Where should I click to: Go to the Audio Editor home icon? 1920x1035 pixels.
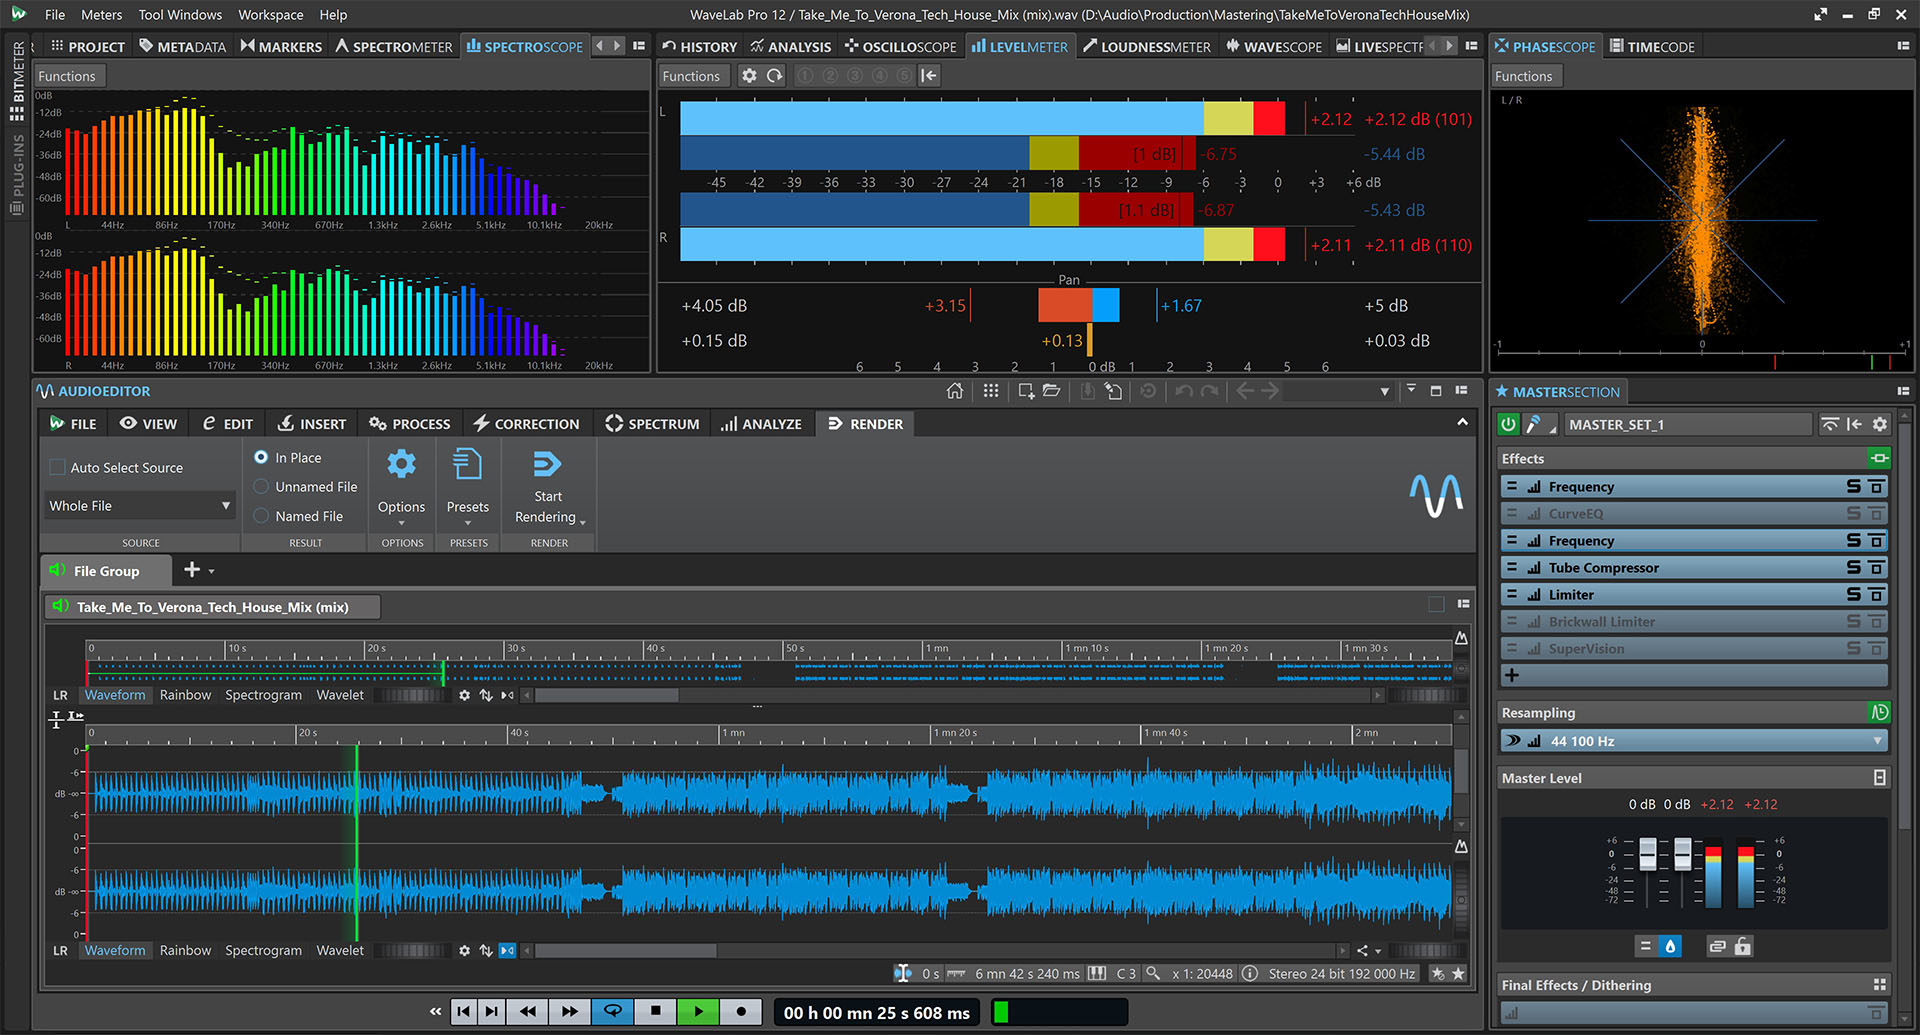pyautogui.click(x=955, y=391)
